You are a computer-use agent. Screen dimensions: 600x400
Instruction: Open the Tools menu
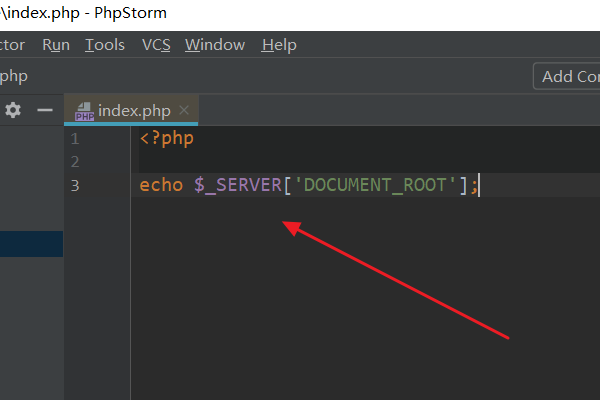[105, 45]
